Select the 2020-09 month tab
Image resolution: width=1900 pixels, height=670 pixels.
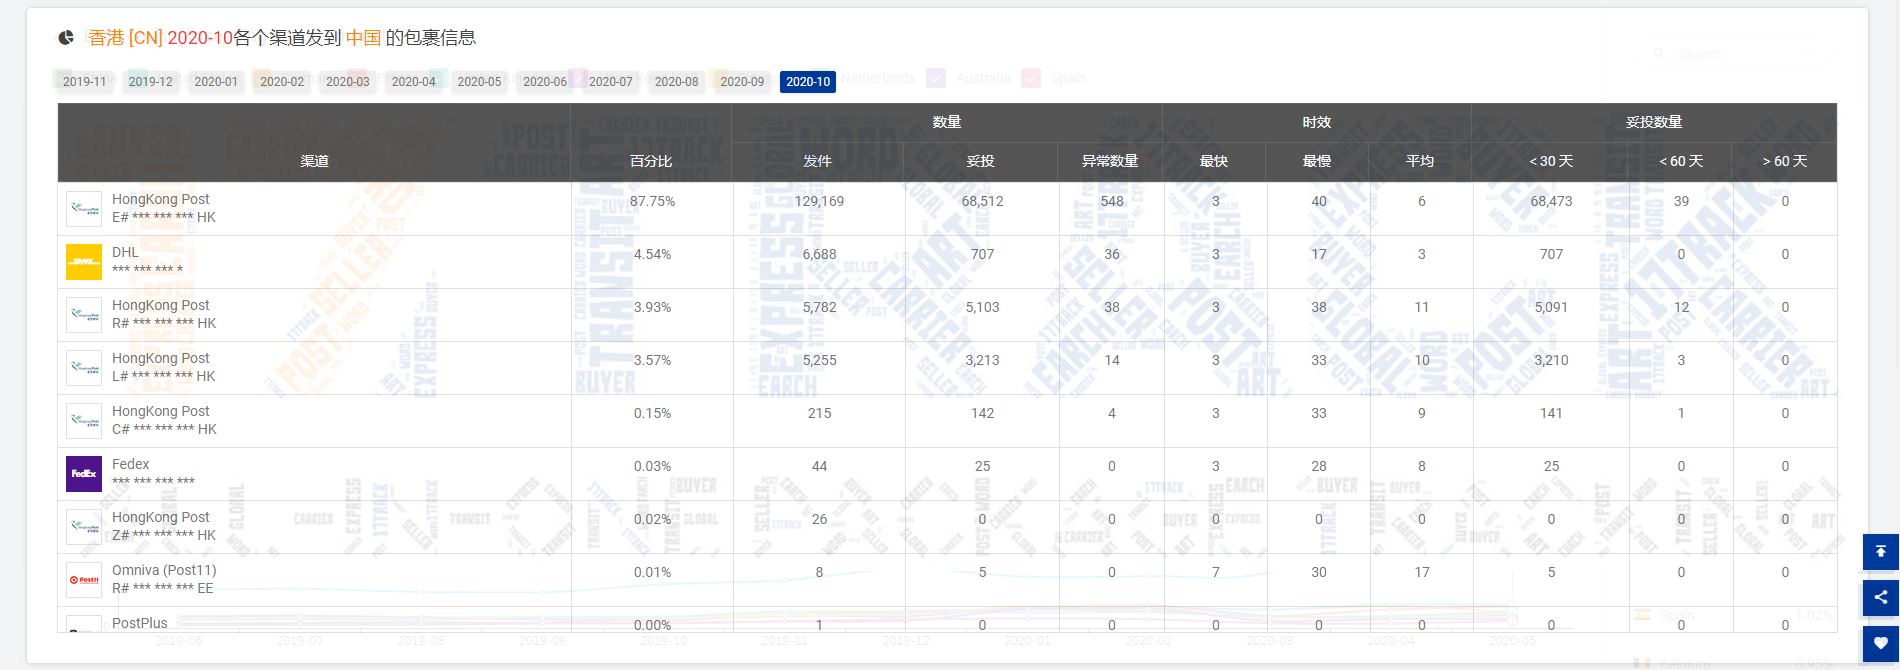[742, 82]
